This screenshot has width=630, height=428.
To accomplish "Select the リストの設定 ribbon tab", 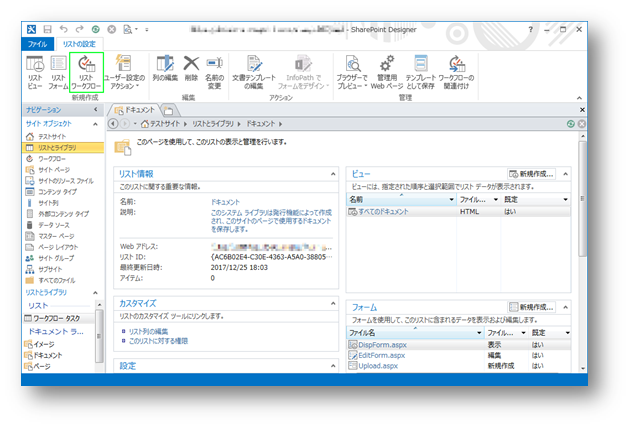I will pyautogui.click(x=79, y=44).
